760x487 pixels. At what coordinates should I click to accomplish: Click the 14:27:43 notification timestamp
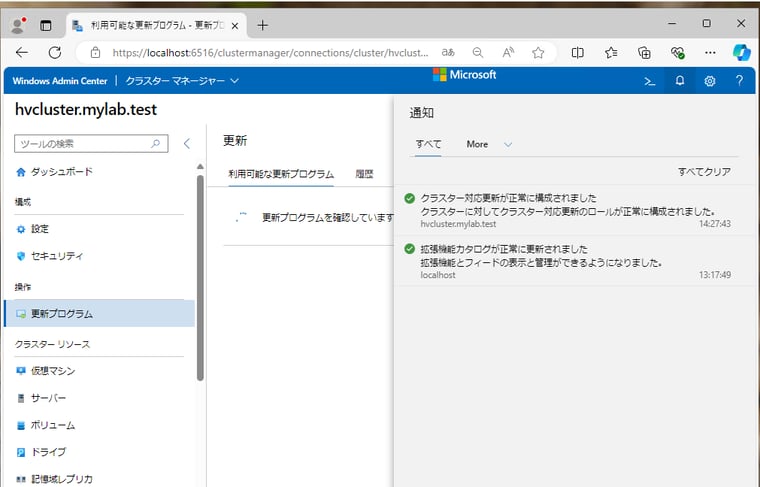[715, 224]
